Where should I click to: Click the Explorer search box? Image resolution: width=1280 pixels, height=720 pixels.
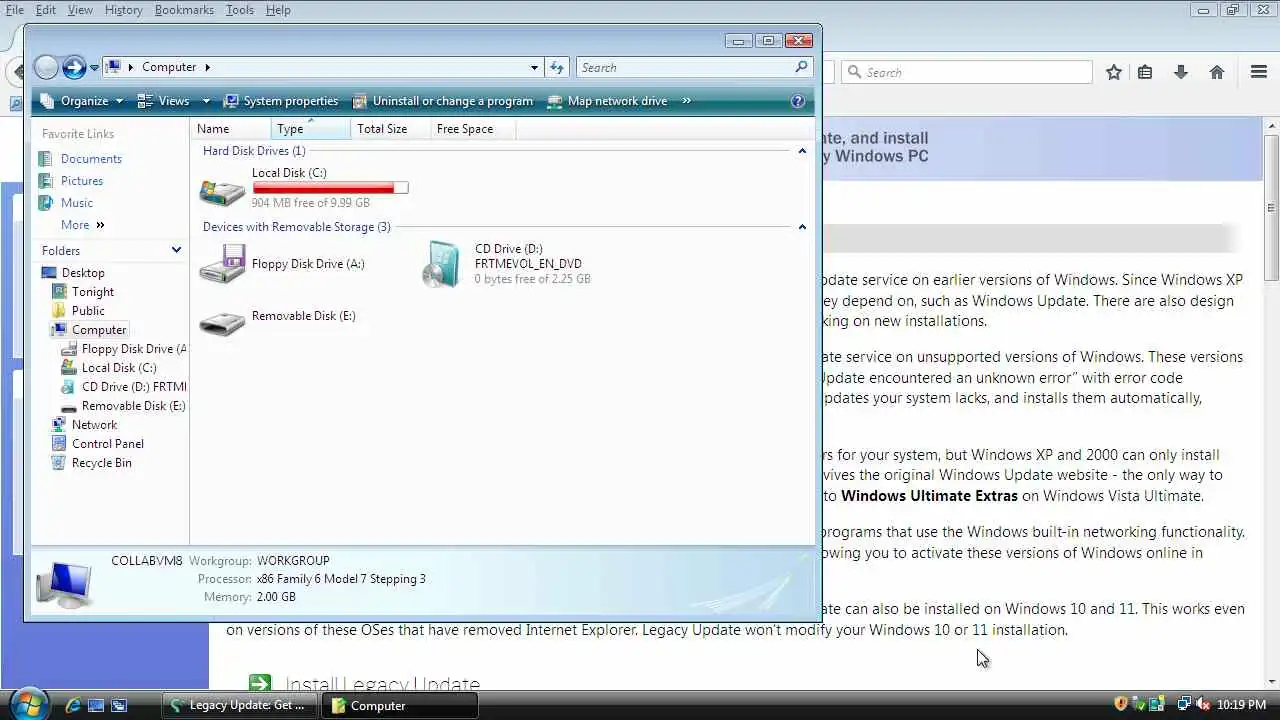[x=693, y=67]
